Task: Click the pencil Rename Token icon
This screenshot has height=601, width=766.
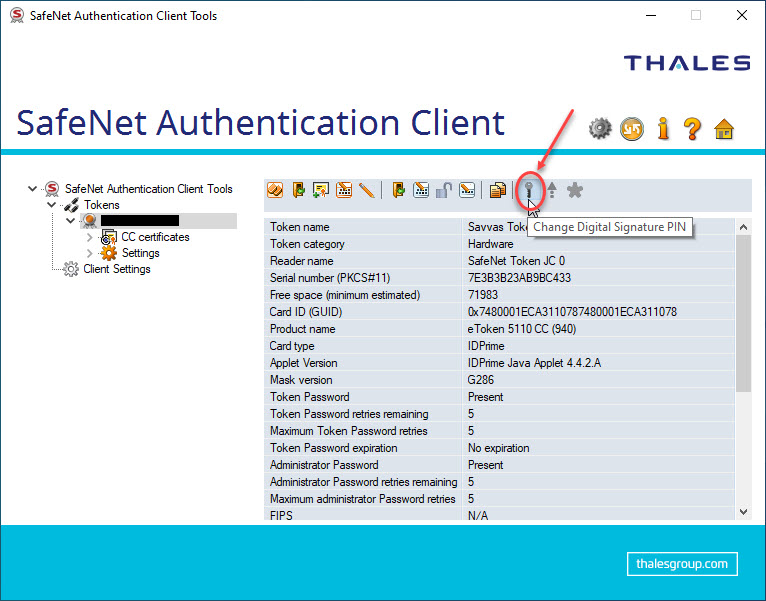Action: tap(367, 190)
